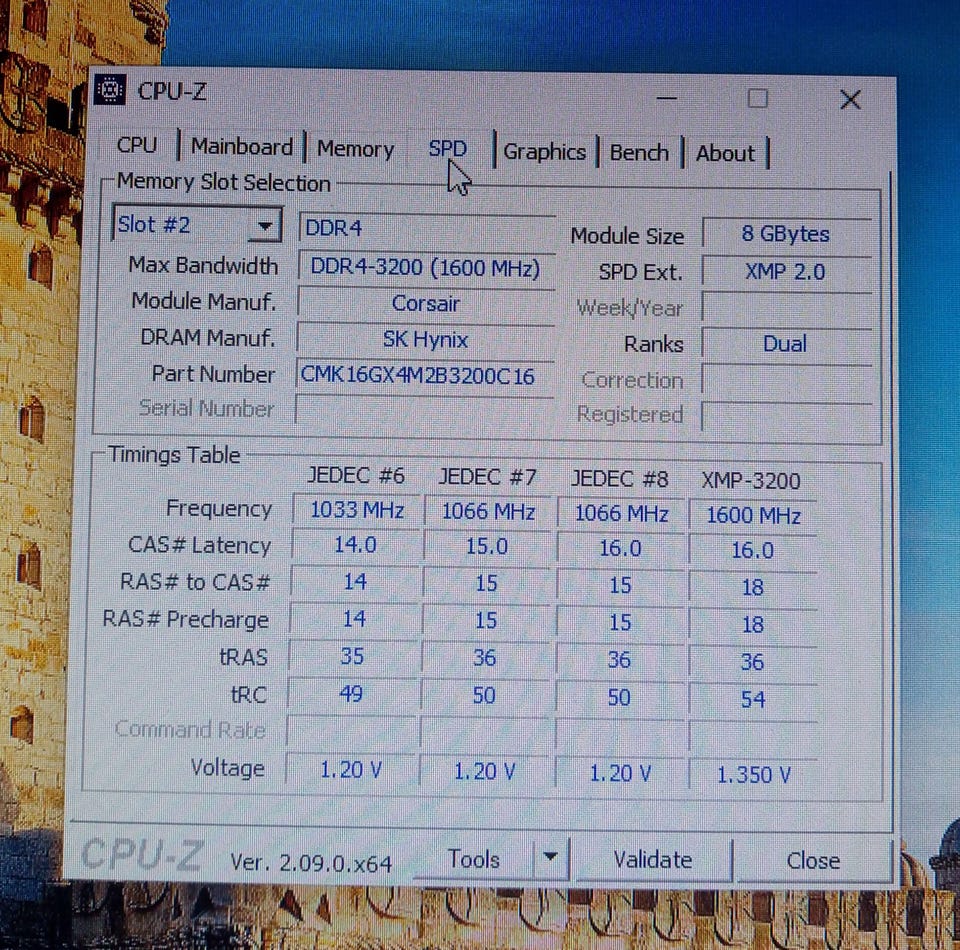Select the DDR4-3200 (1600 MHz) bandwidth value
The image size is (960, 950).
(426, 267)
